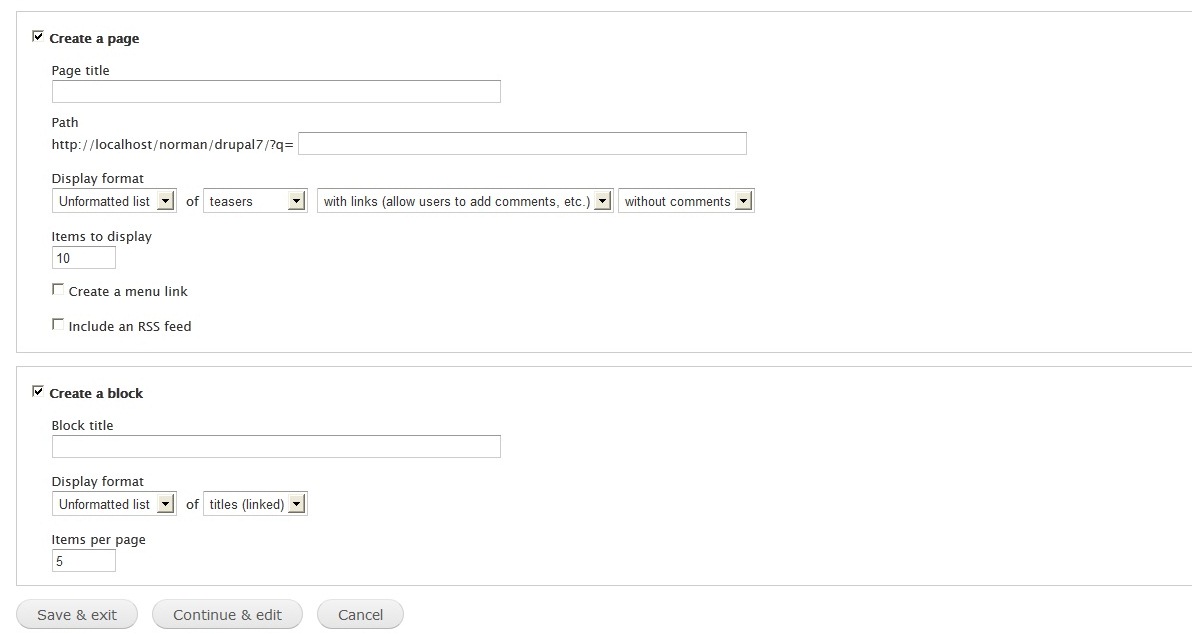Expand the teasers dropdown

[x=255, y=201]
